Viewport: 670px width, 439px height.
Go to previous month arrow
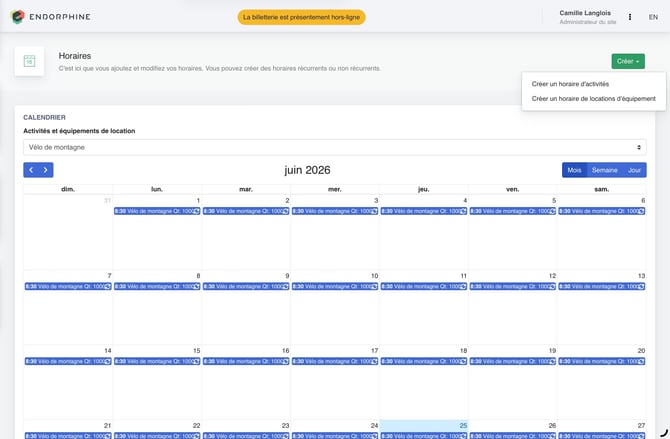(31, 170)
